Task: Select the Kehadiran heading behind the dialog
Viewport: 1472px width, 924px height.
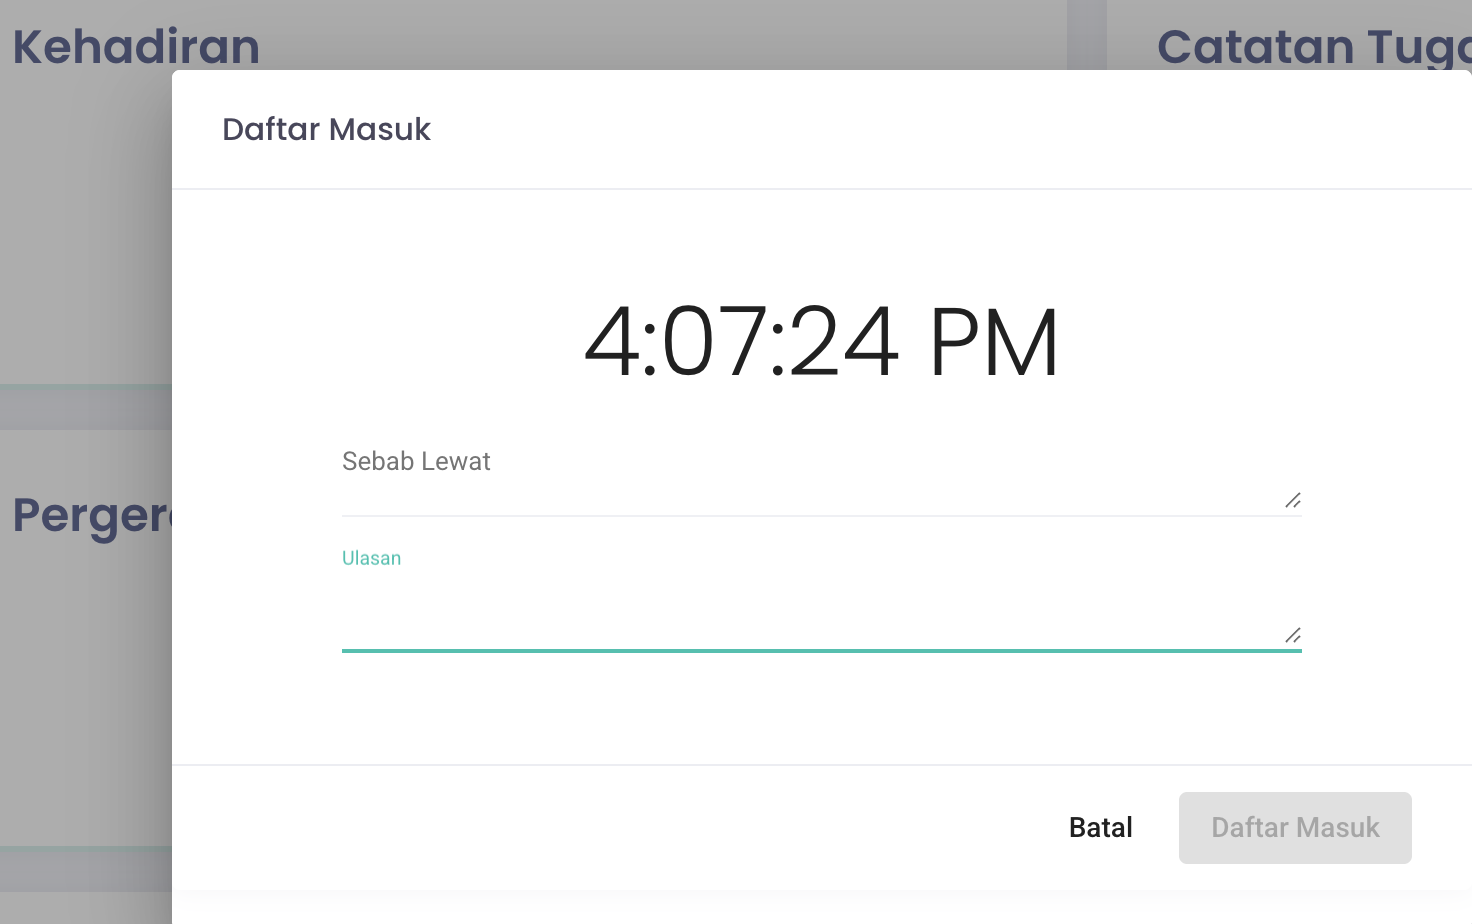Action: [136, 47]
